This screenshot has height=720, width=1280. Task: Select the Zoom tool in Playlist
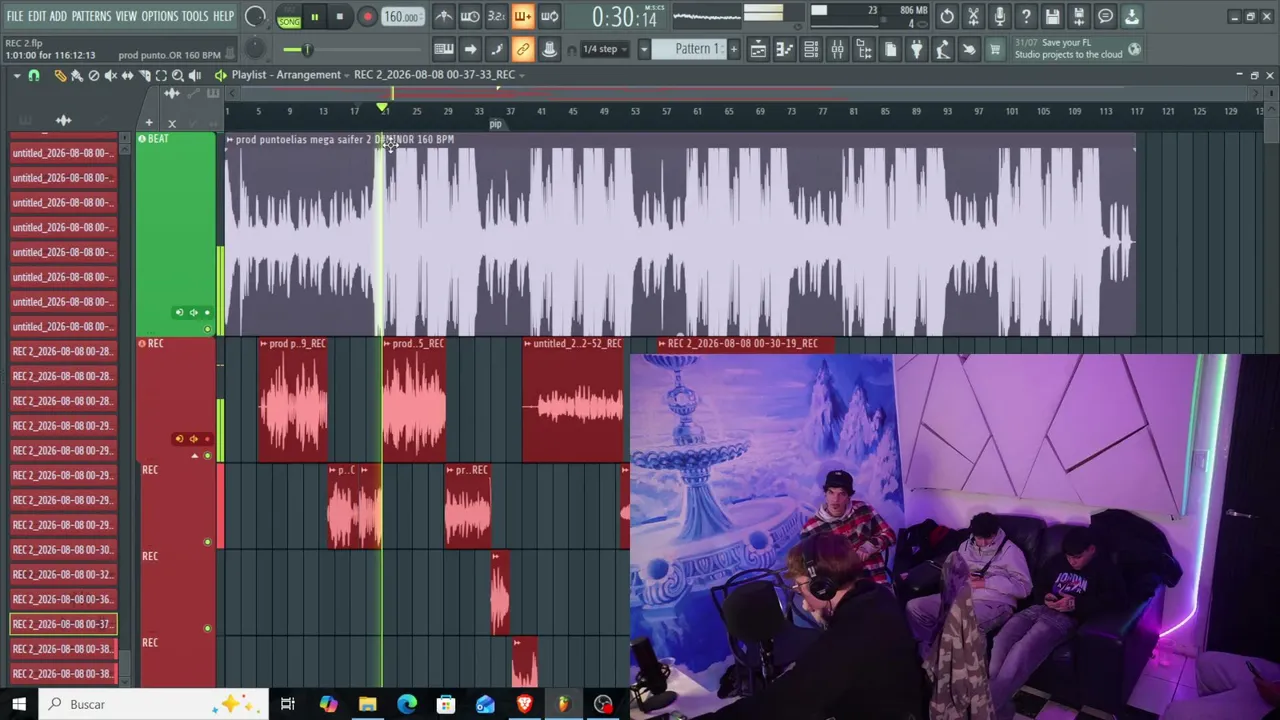point(178,75)
